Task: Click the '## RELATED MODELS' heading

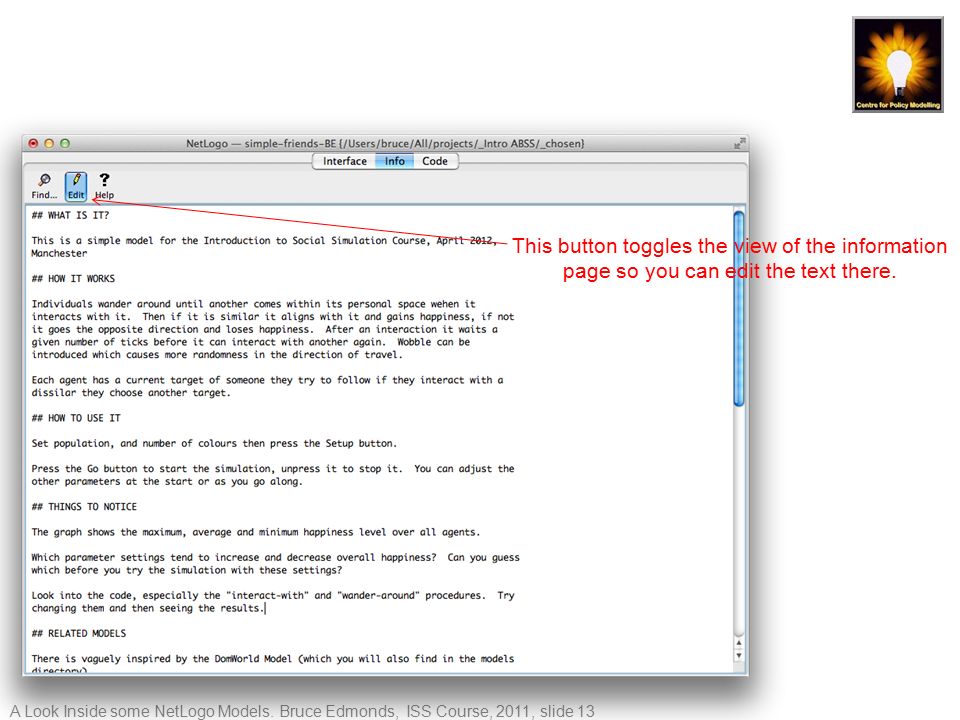Action: pyautogui.click(x=79, y=634)
